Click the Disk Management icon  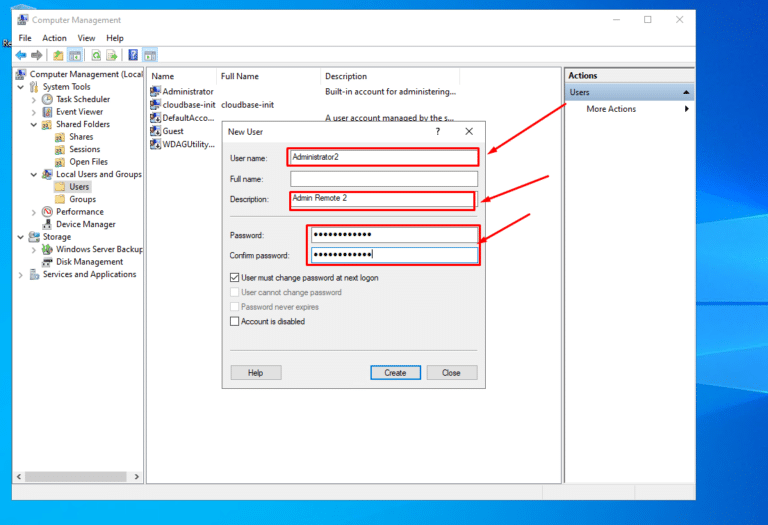click(47, 262)
